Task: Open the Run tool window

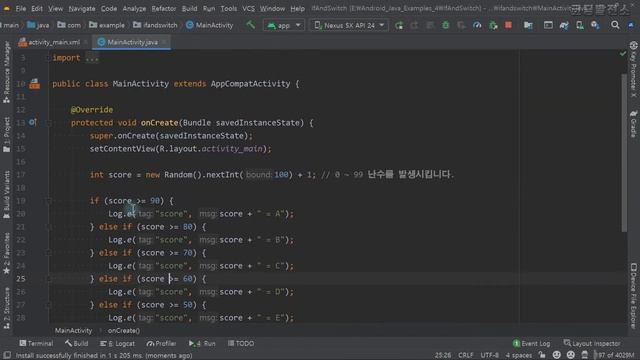Action: point(202,343)
